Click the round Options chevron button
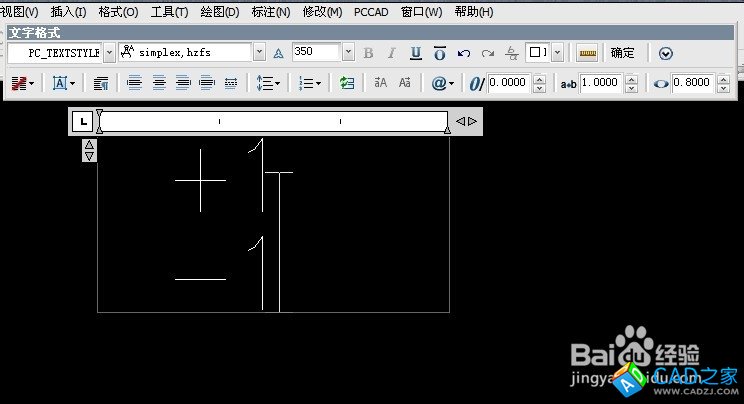 (x=666, y=53)
